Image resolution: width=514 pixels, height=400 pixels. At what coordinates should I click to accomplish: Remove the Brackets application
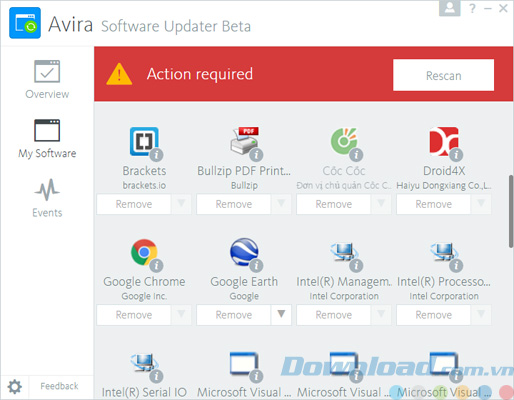pos(134,204)
